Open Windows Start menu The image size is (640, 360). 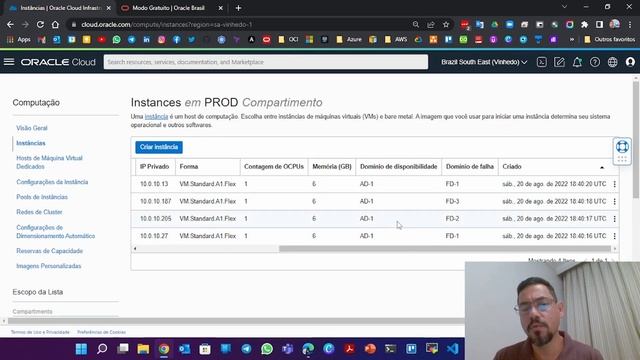(x=81, y=349)
